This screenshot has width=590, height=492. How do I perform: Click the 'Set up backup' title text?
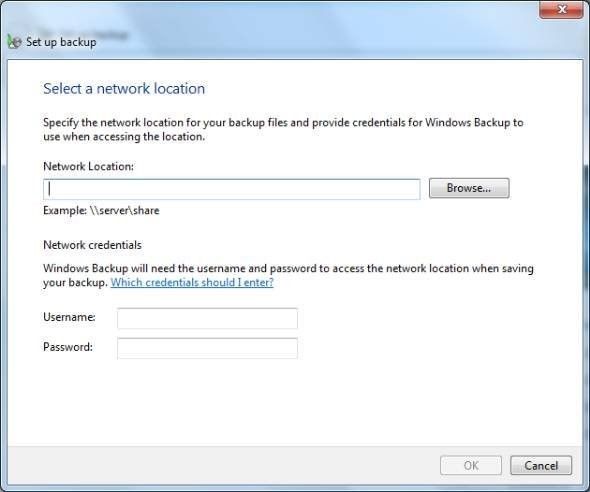(61, 42)
